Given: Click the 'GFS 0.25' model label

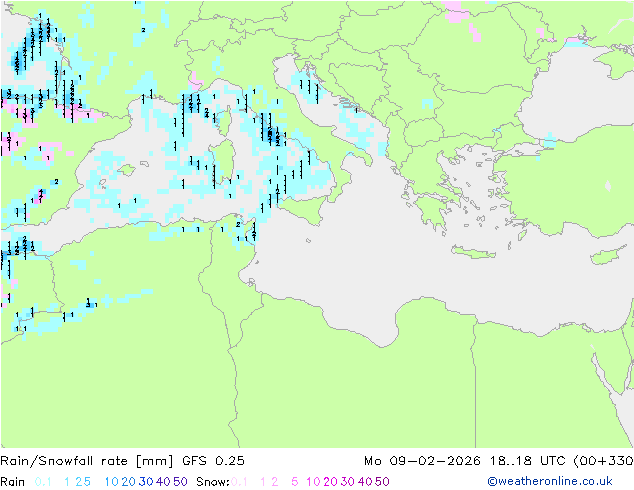Looking at the screenshot, I should point(213,461).
